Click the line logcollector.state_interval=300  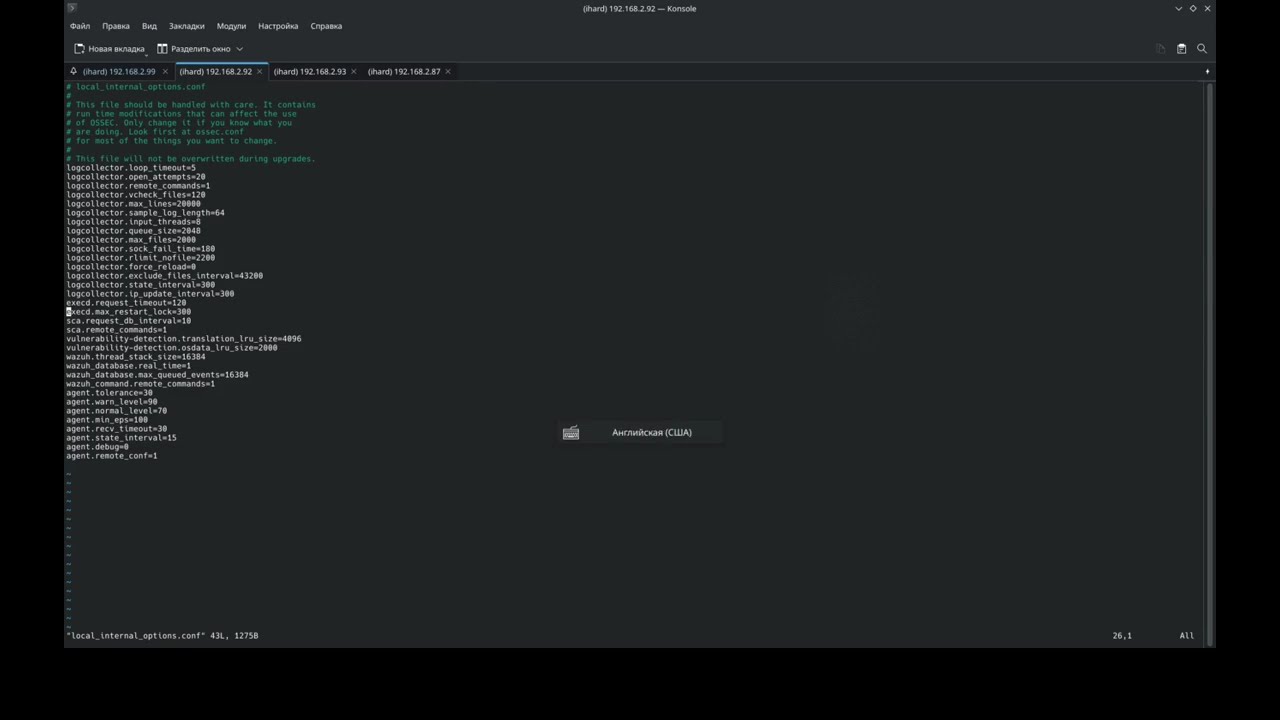[141, 285]
